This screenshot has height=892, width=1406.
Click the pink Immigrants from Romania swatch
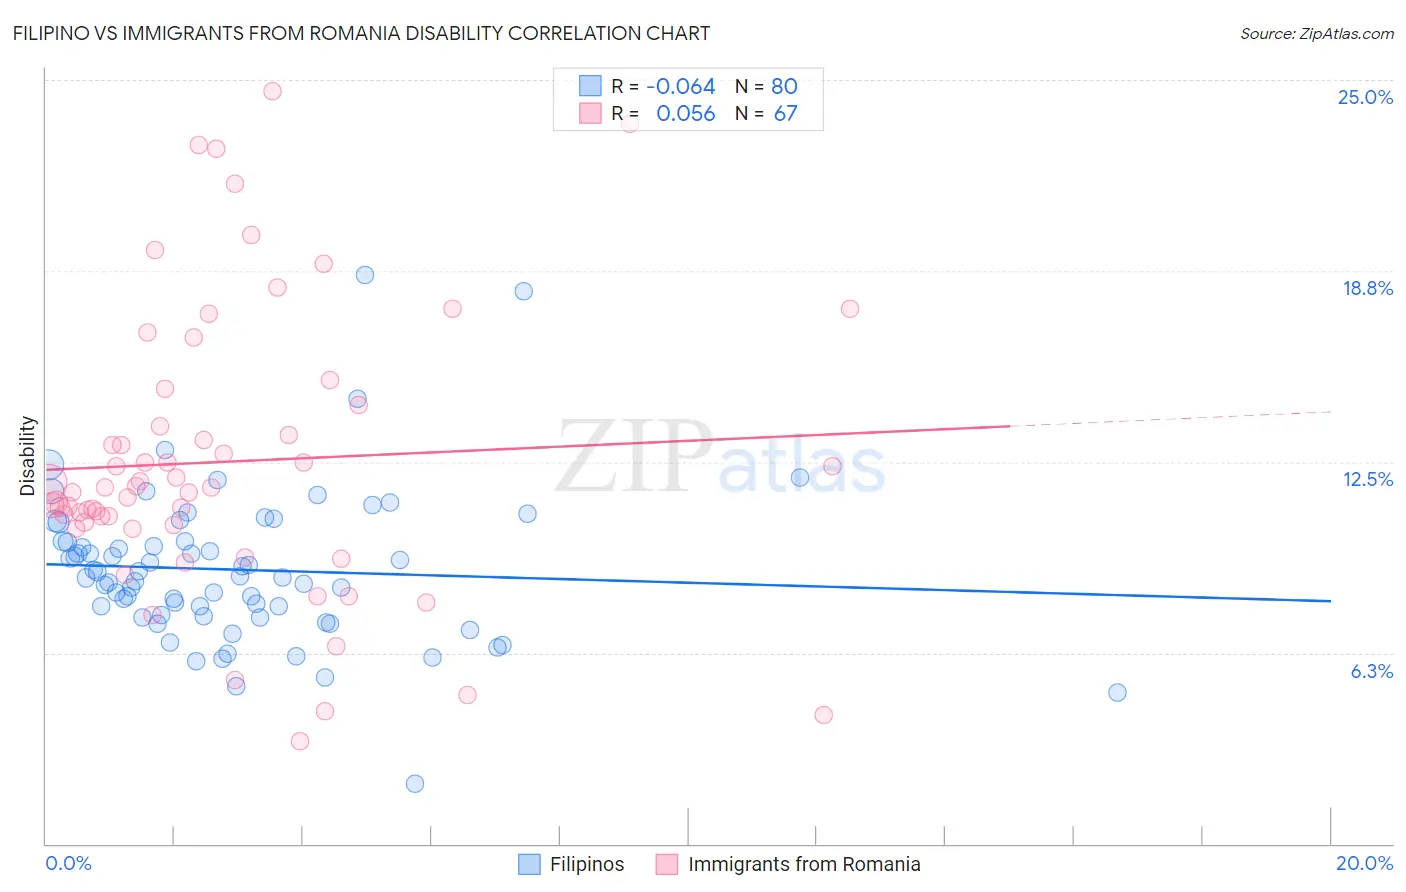pos(667,864)
